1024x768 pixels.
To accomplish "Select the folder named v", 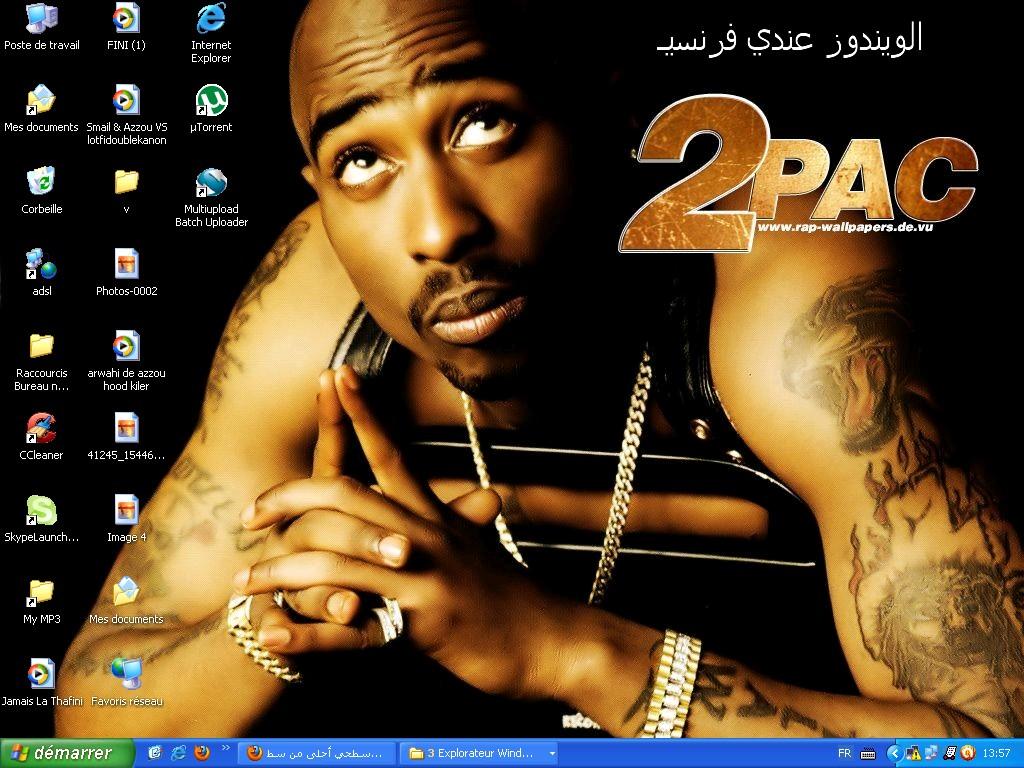I will click(126, 191).
